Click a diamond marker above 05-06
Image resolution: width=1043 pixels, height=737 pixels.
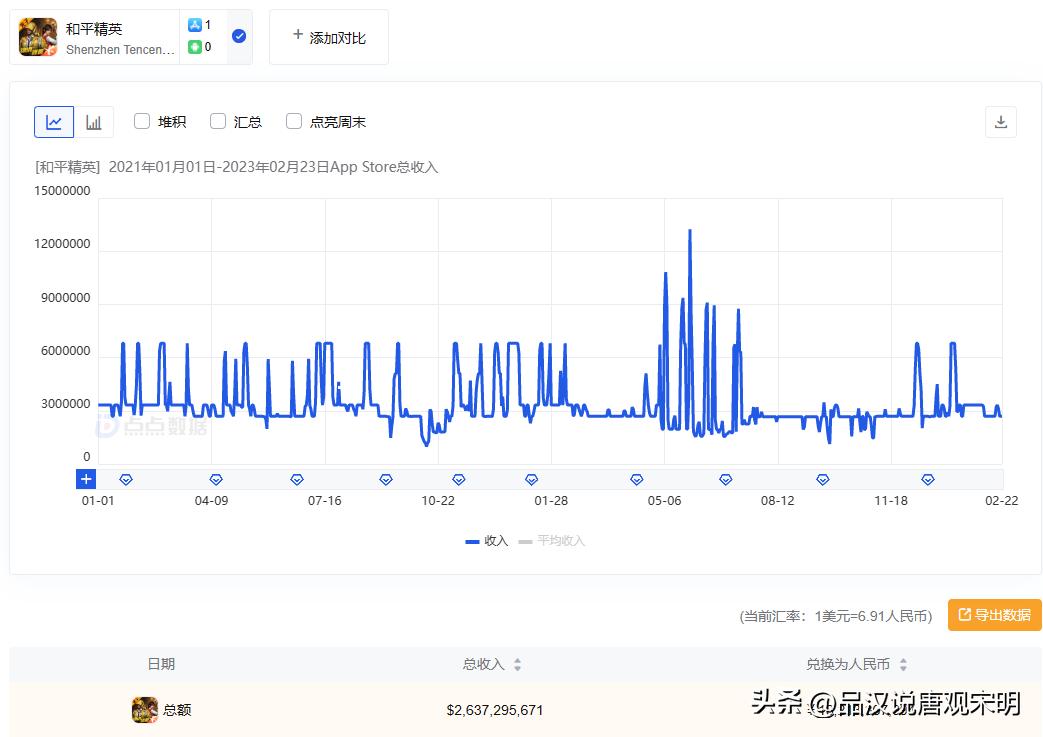point(637,479)
